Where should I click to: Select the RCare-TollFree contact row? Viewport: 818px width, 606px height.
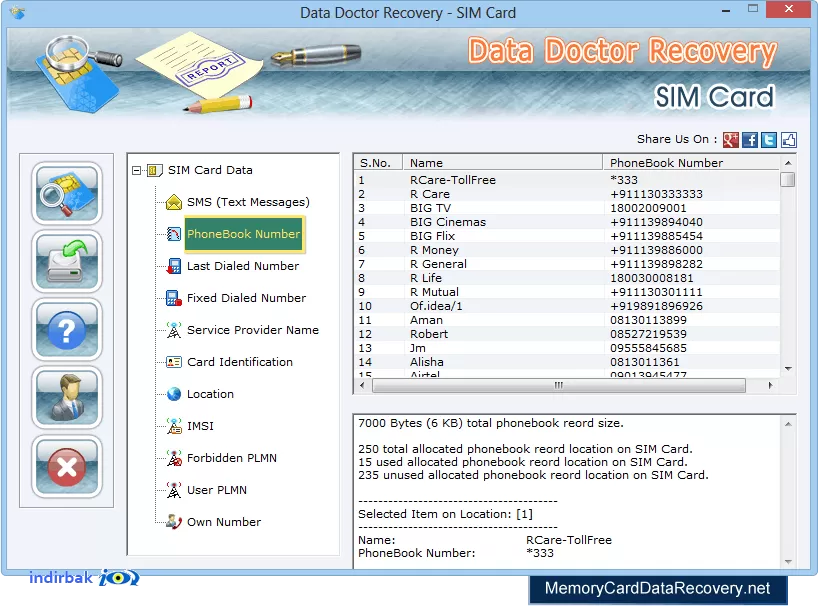[x=567, y=180]
